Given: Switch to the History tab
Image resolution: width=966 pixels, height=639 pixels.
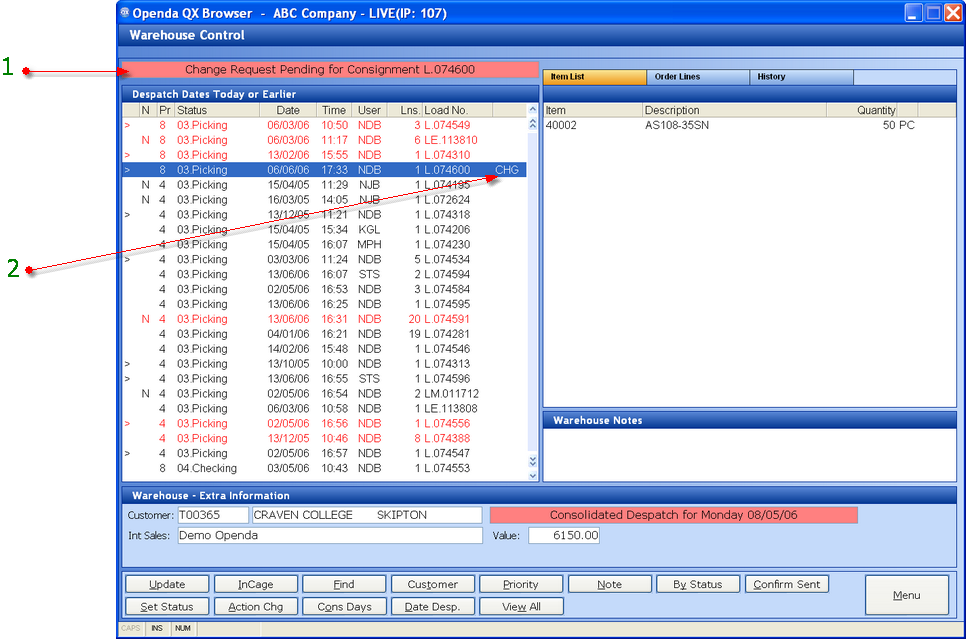Looking at the screenshot, I should (802, 77).
